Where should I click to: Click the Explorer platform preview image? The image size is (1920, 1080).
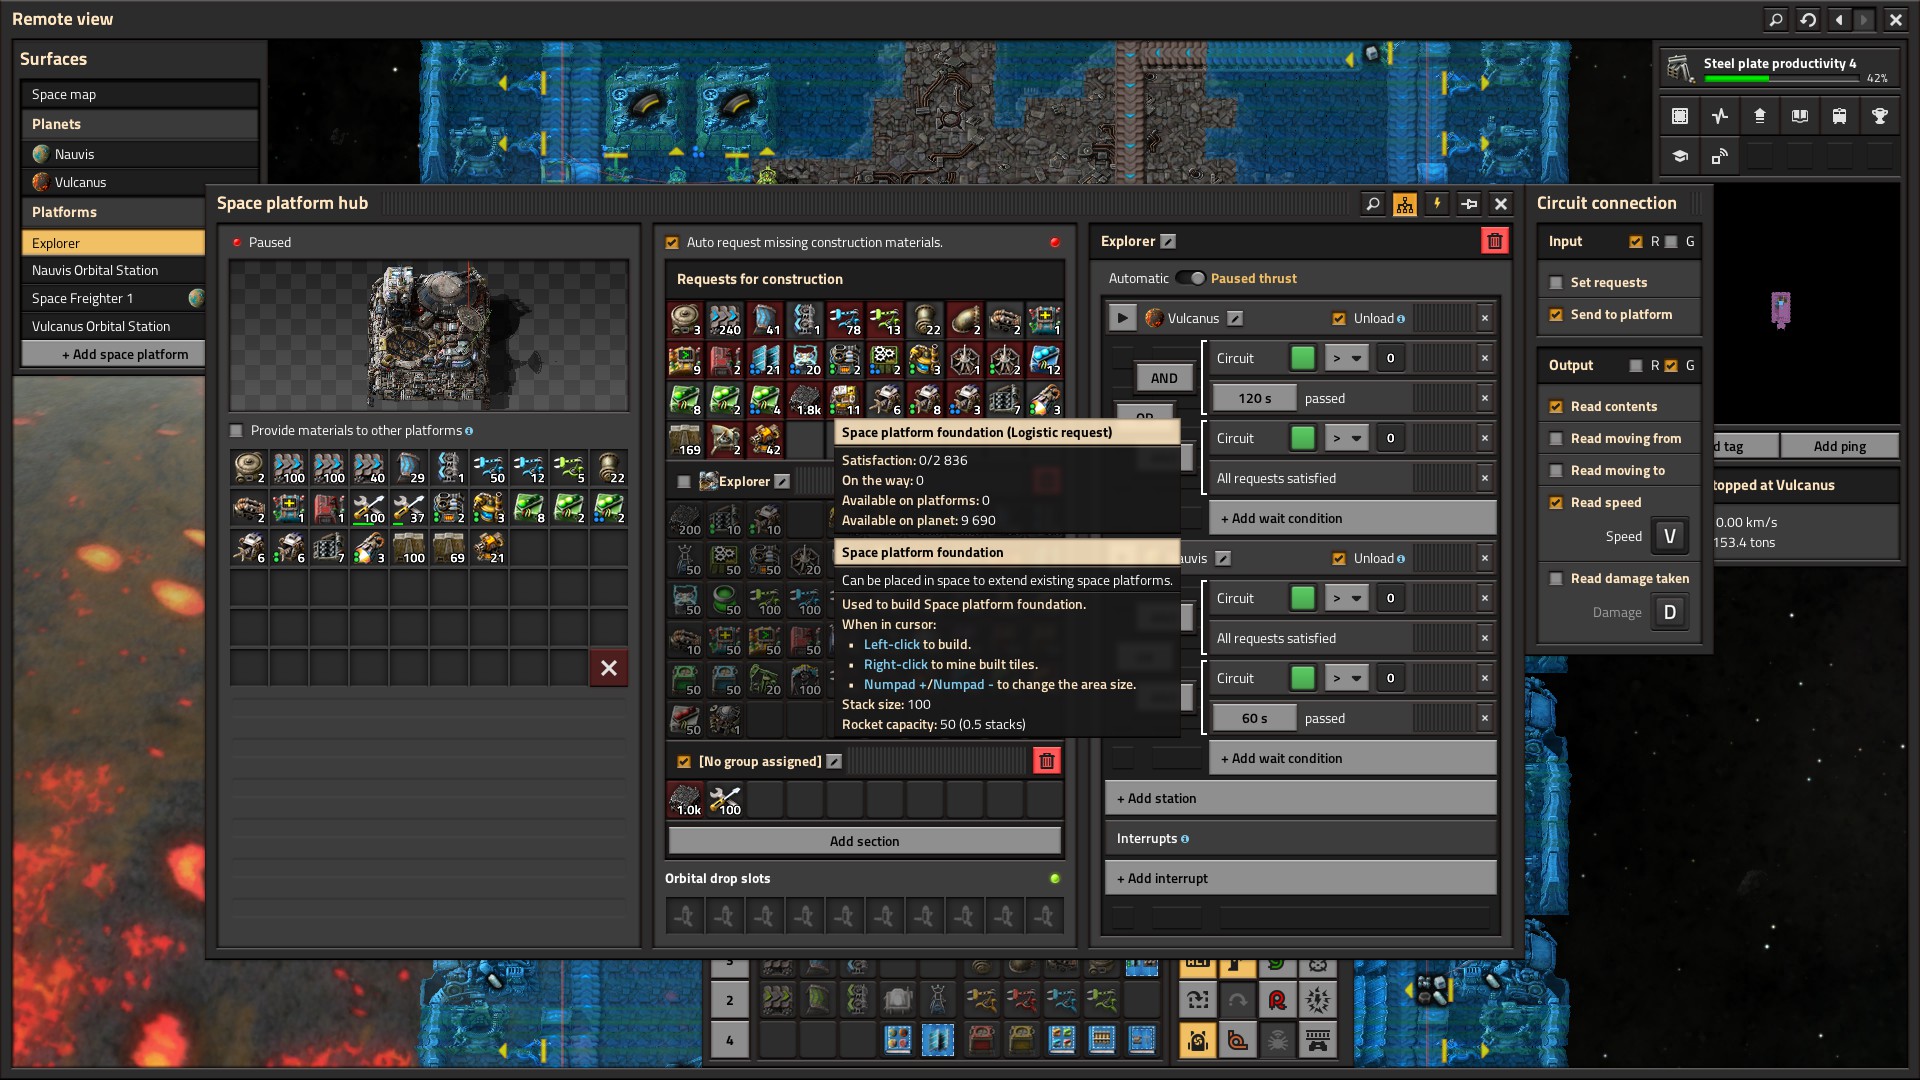click(429, 336)
